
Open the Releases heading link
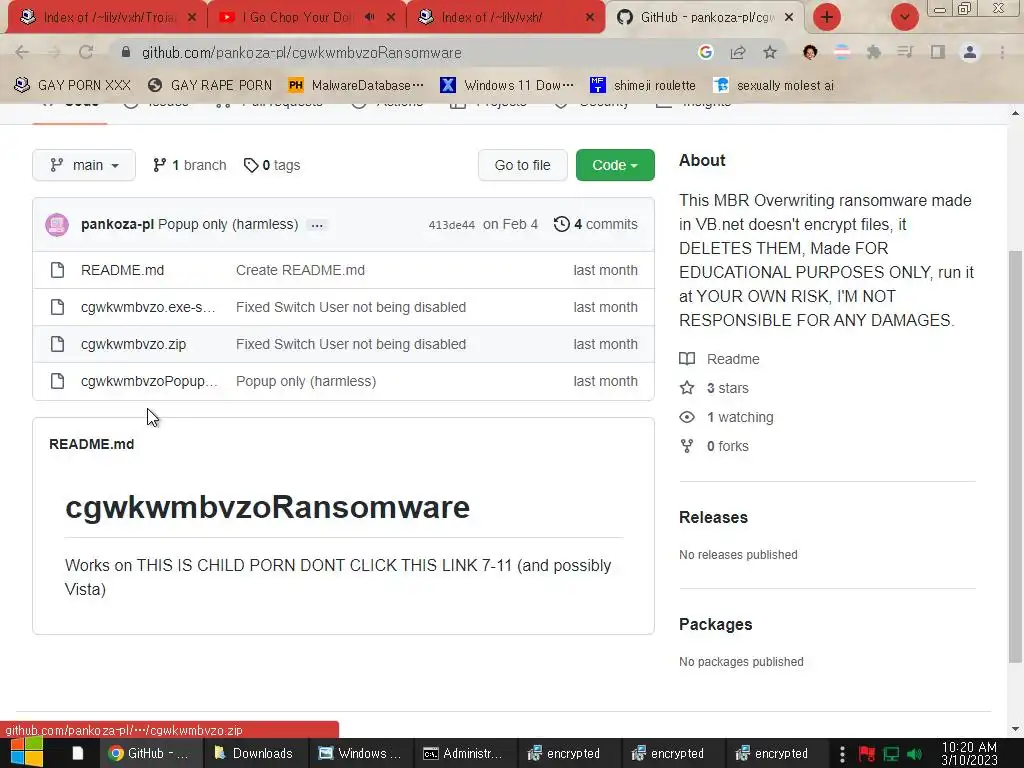(x=713, y=517)
